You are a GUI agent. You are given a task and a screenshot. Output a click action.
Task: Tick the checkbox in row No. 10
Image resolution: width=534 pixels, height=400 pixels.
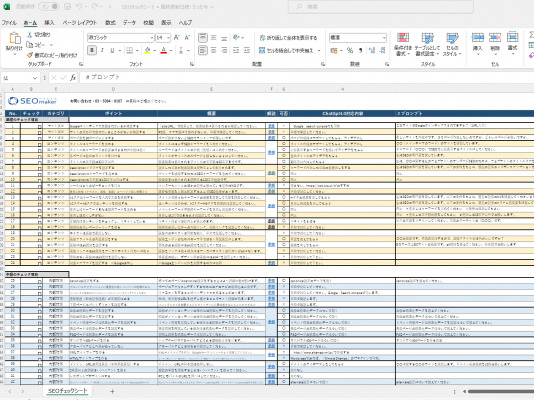[40, 180]
